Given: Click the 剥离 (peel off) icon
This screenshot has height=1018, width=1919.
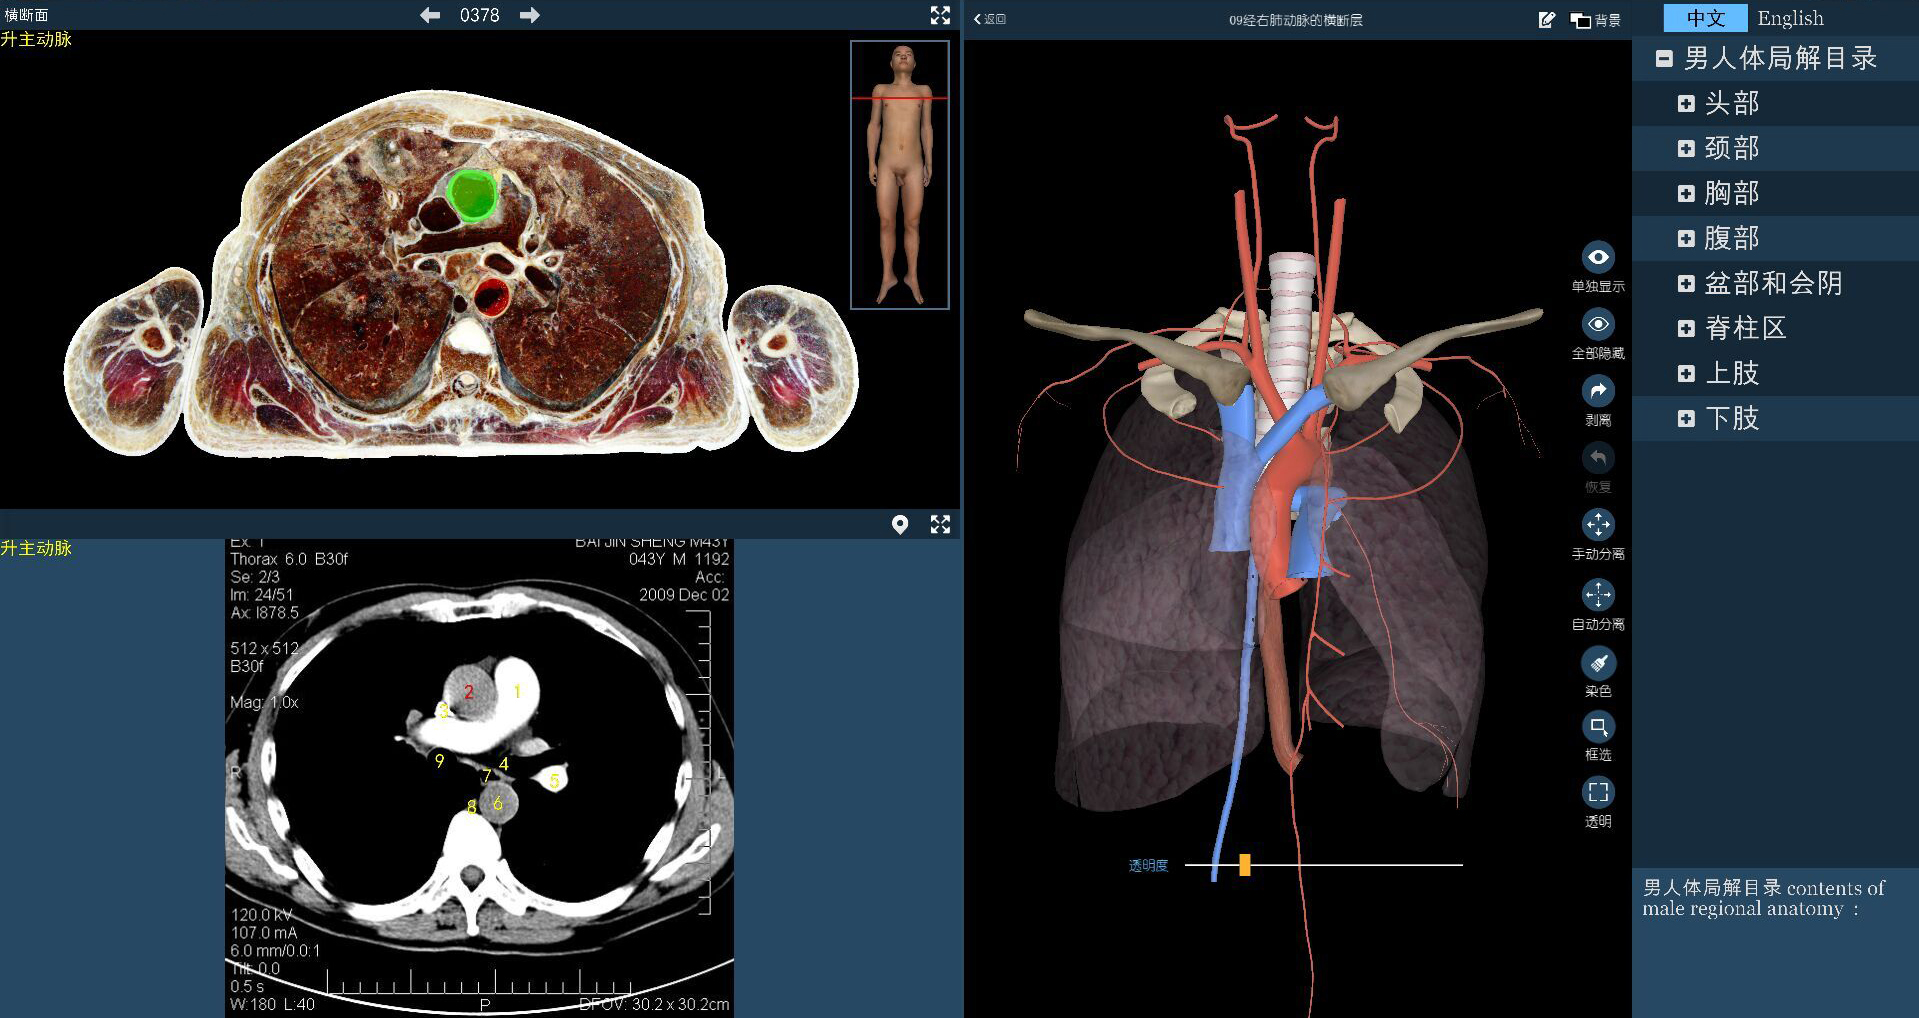Looking at the screenshot, I should coord(1598,391).
